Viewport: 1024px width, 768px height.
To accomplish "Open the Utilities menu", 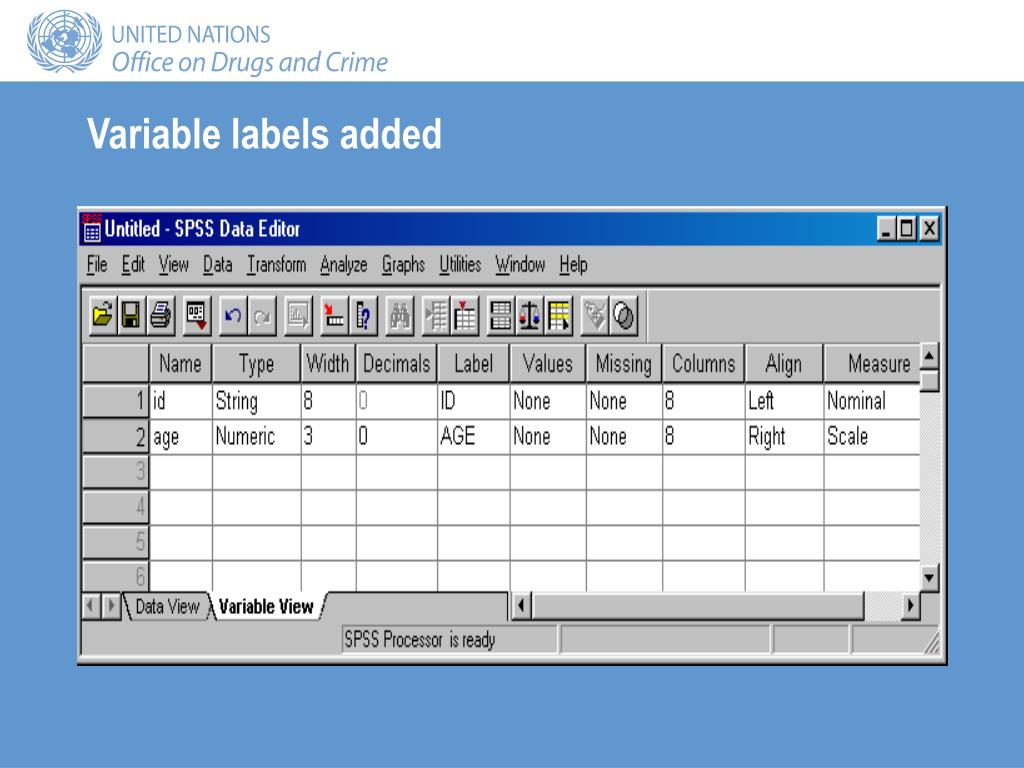I will [x=460, y=264].
